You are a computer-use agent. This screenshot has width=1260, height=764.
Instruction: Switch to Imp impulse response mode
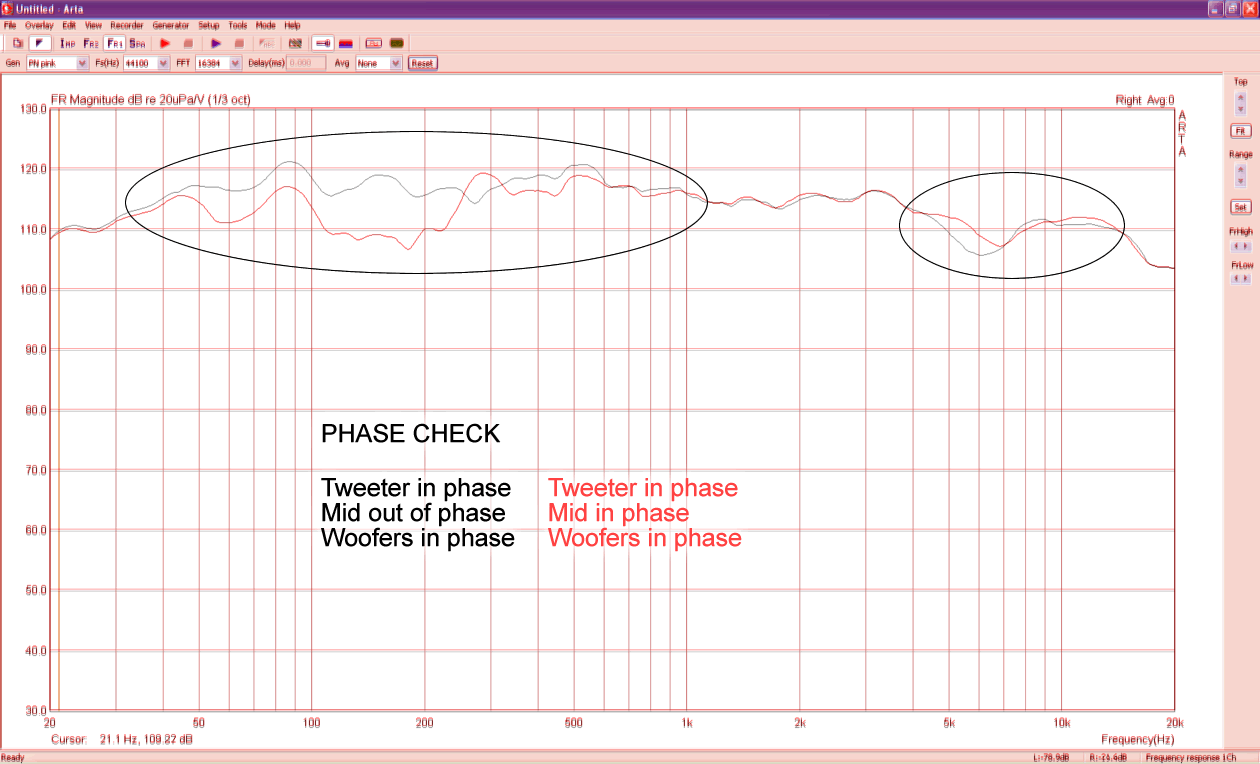pyautogui.click(x=68, y=43)
